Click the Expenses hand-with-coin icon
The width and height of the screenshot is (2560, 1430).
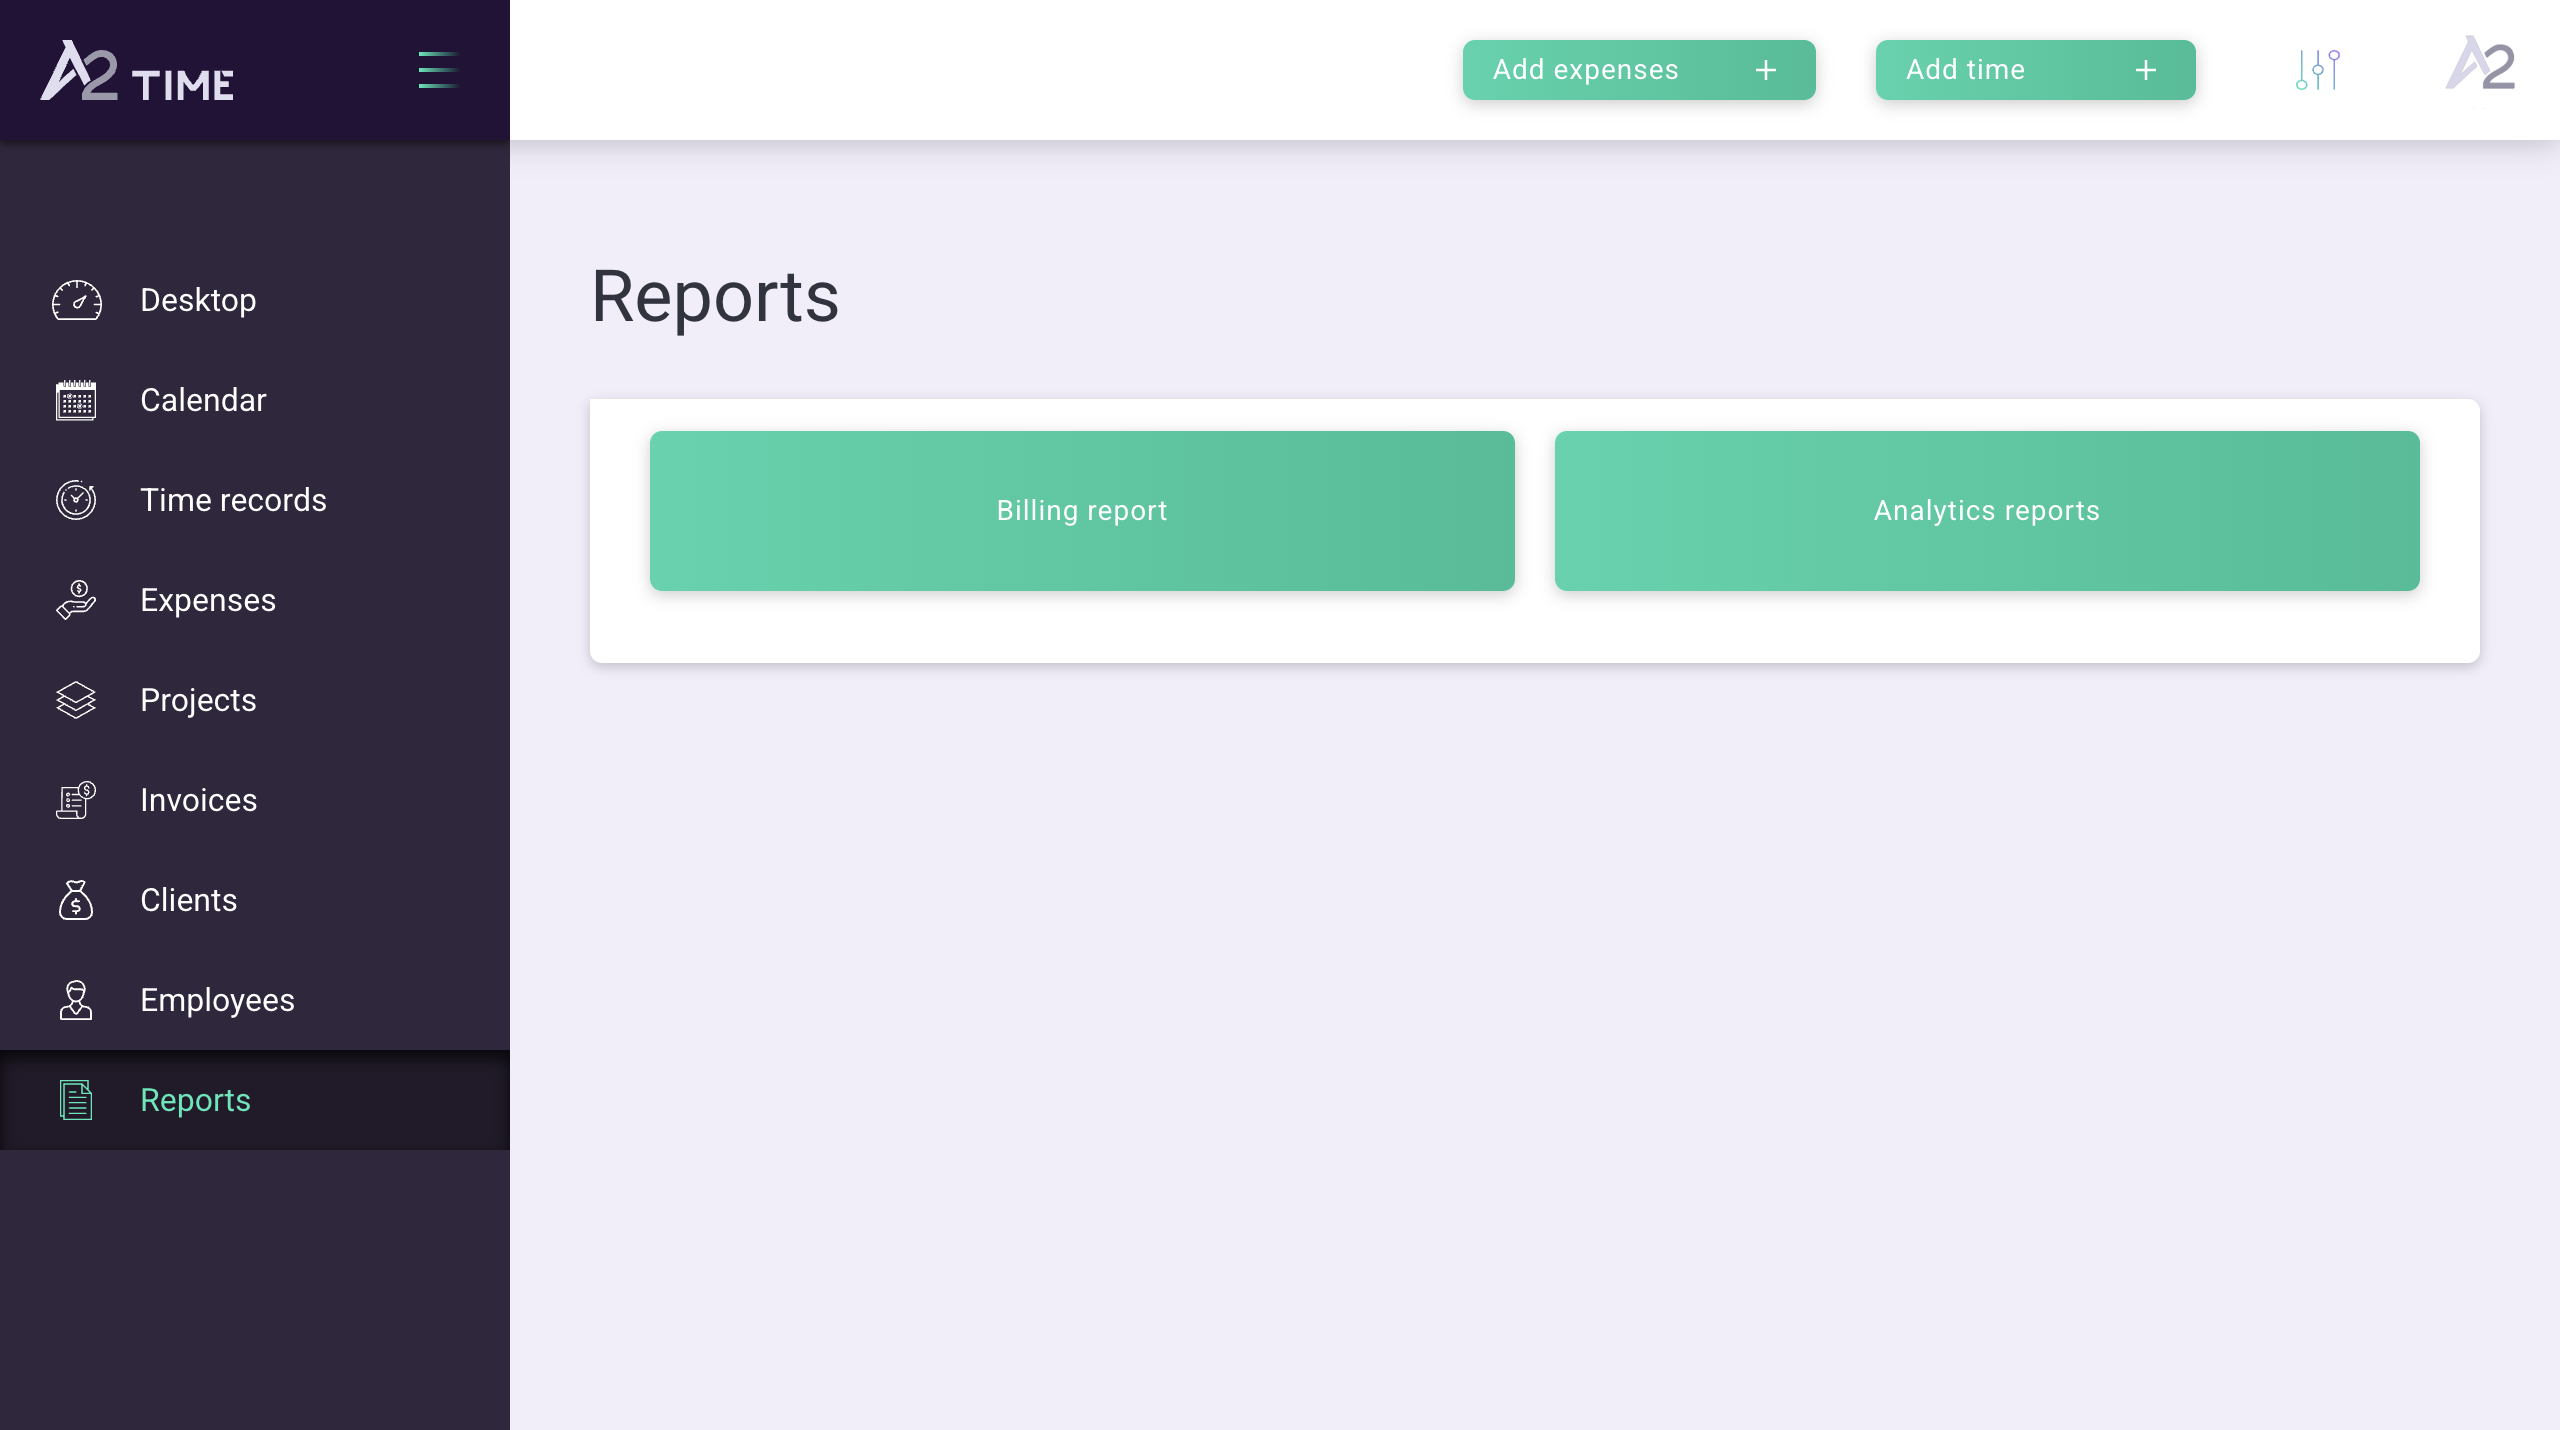tap(76, 600)
